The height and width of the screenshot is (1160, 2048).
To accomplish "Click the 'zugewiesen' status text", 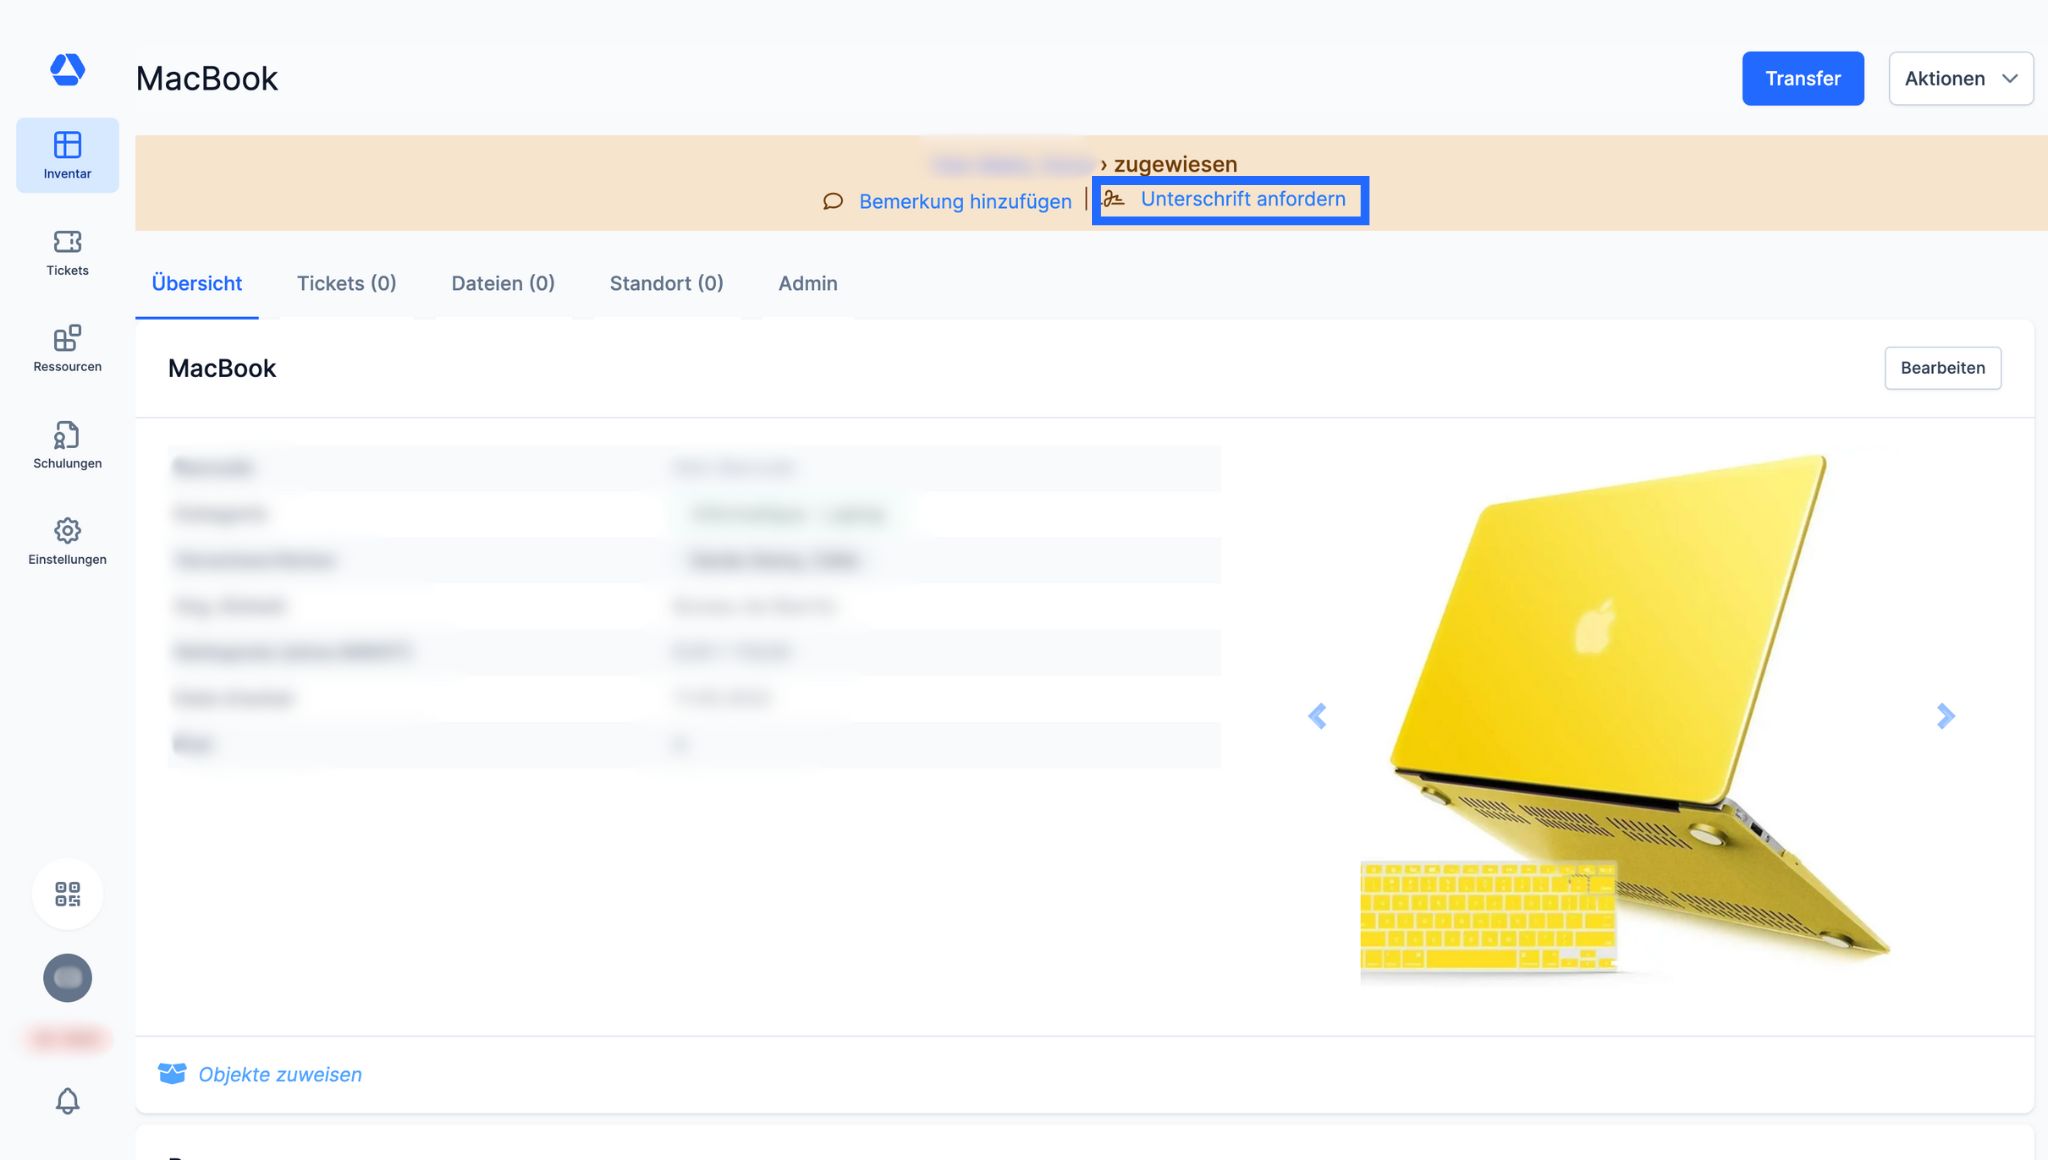I will [x=1175, y=164].
